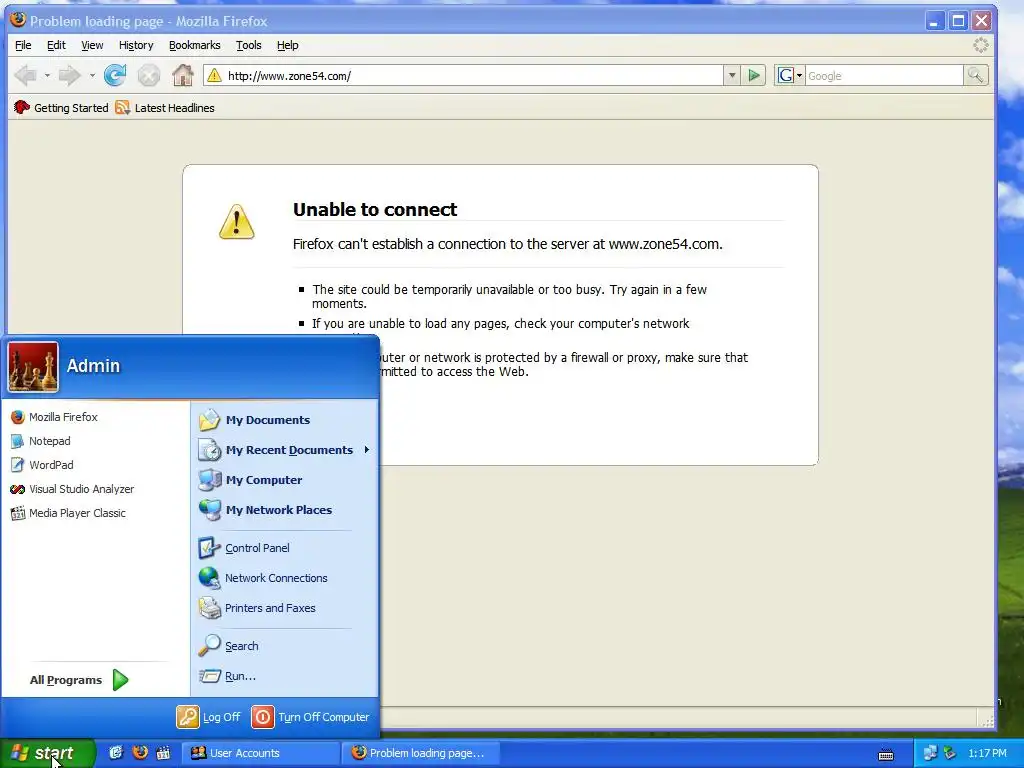Click the Show Desktop quick launch icon
Screen dimensions: 1024x768
[116, 752]
